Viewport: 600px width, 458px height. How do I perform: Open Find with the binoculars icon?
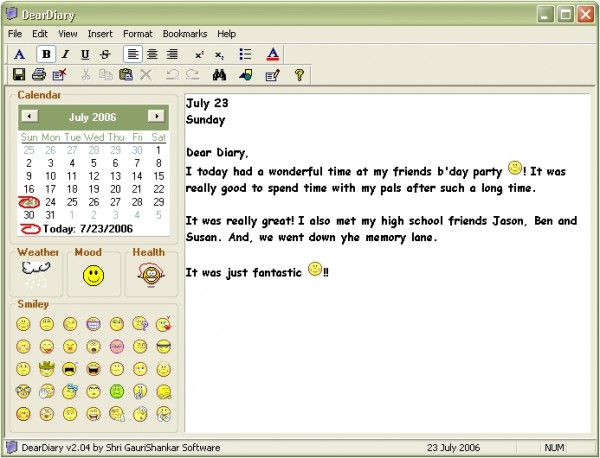pyautogui.click(x=219, y=75)
